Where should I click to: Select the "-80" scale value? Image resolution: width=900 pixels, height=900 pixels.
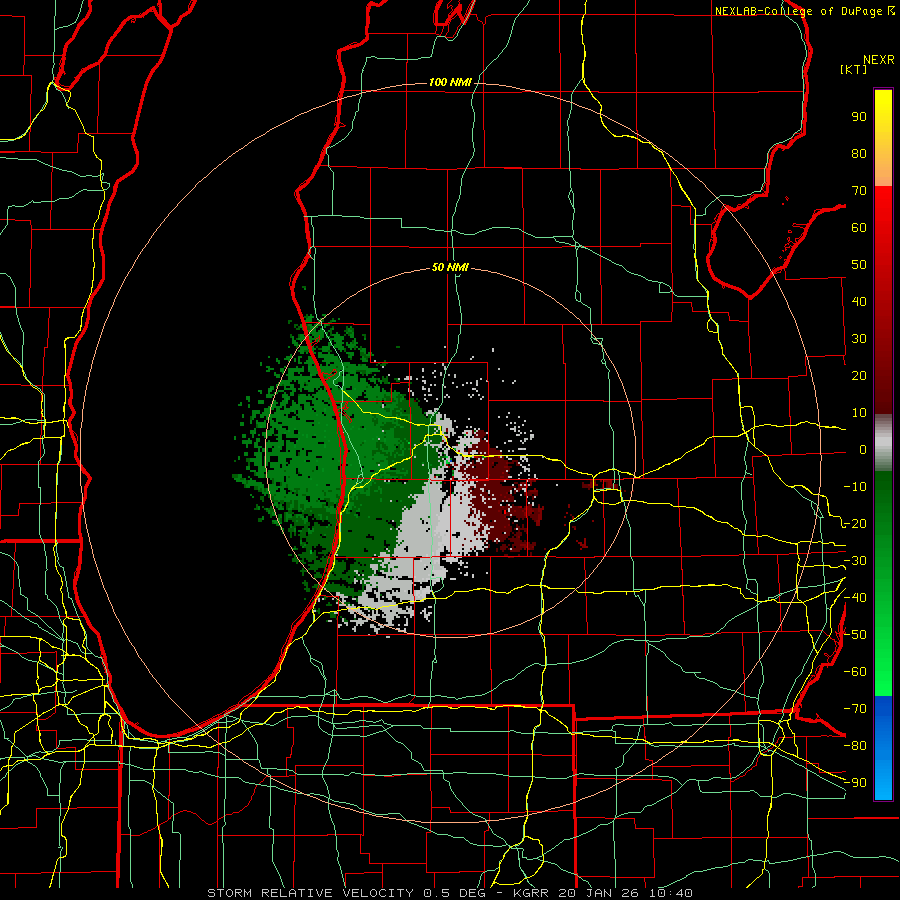pyautogui.click(x=855, y=746)
